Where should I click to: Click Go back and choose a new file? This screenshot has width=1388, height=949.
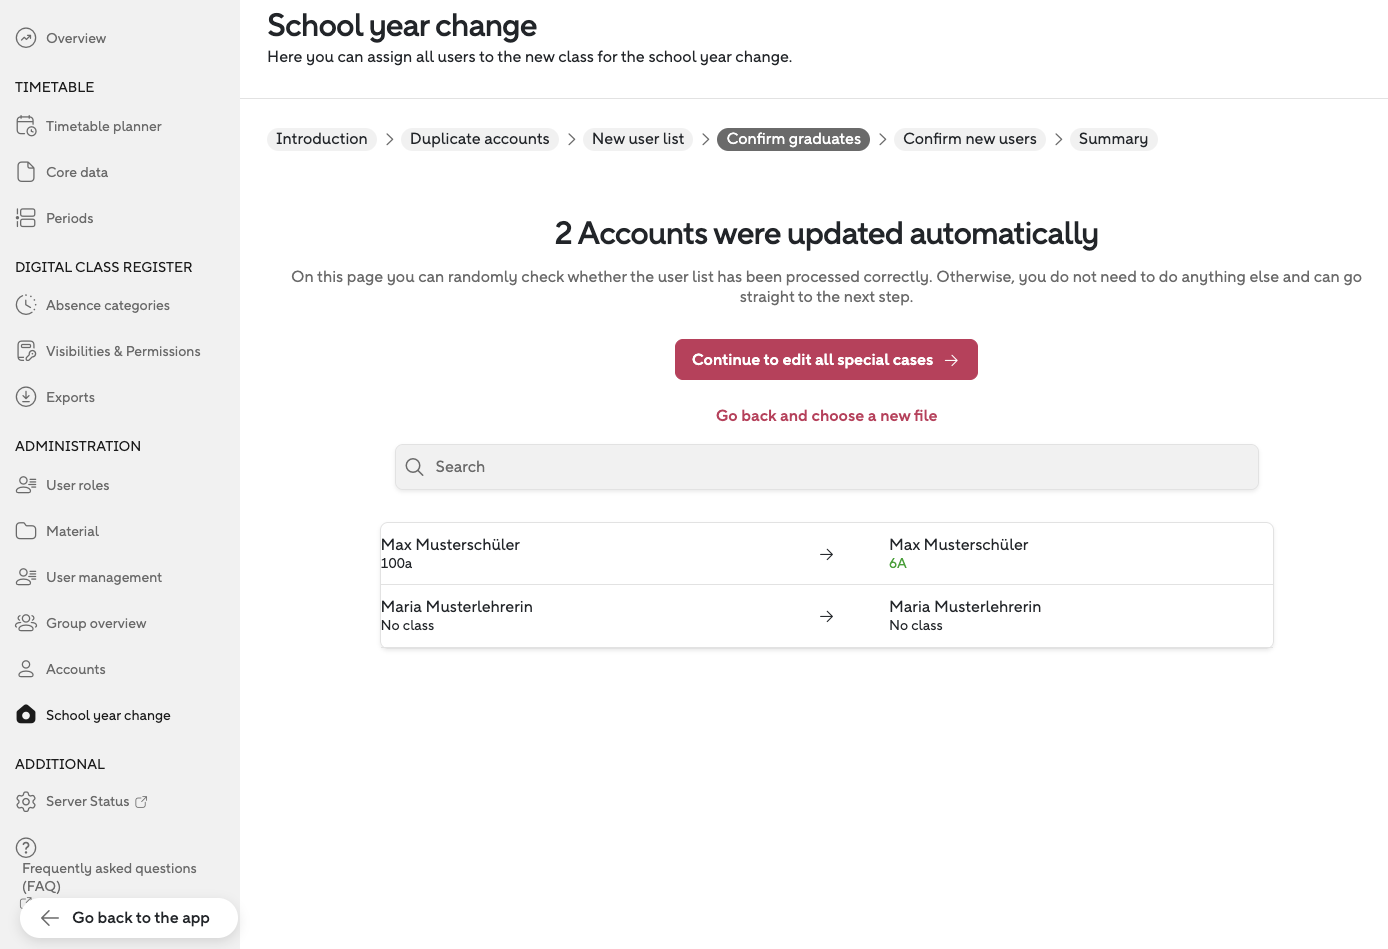[826, 416]
